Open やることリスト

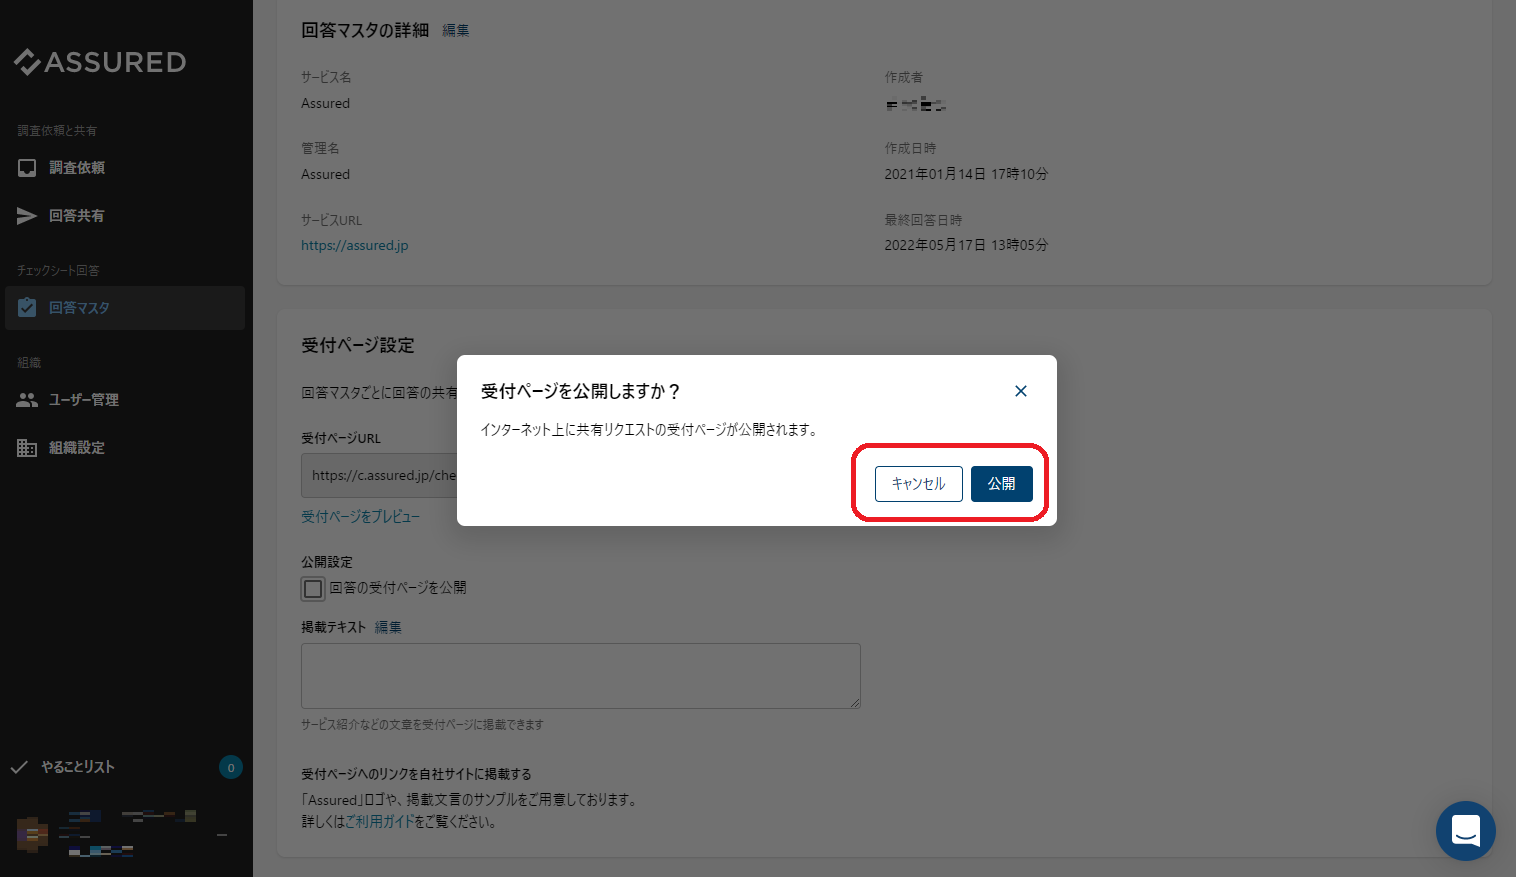coord(78,767)
